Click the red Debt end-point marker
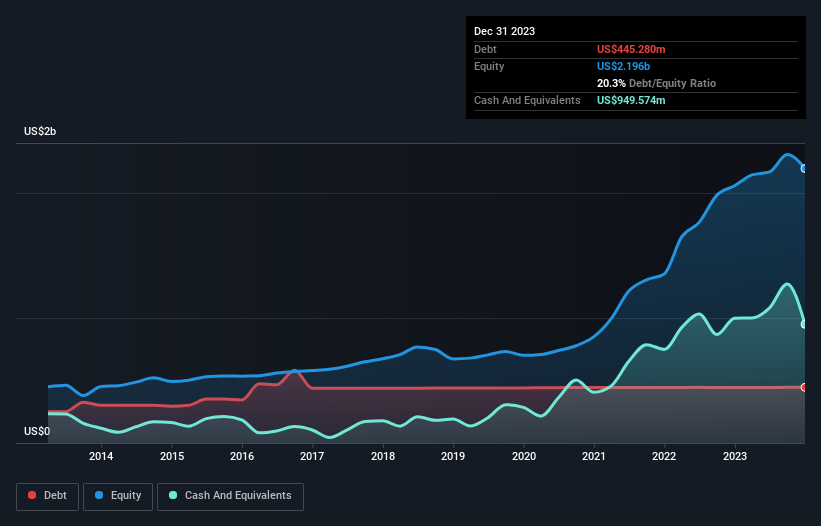The width and height of the screenshot is (821, 526). tap(804, 387)
